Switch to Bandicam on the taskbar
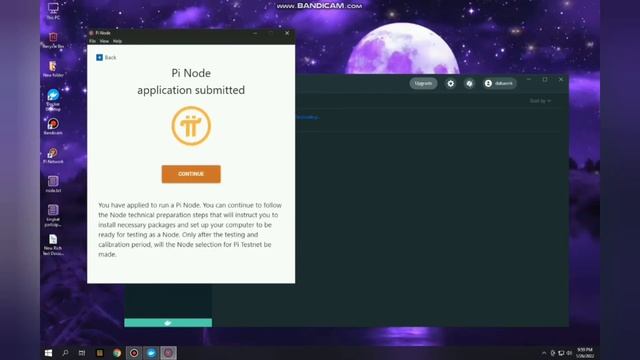 [x=134, y=353]
